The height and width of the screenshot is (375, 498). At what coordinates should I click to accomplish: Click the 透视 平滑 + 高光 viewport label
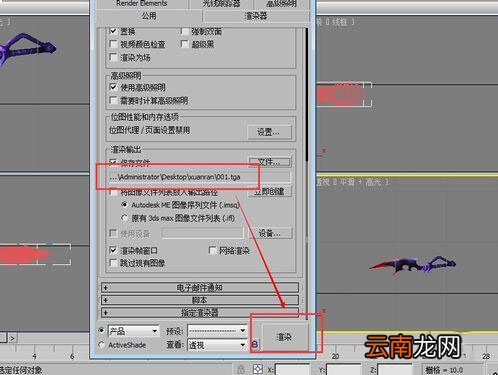click(x=352, y=182)
